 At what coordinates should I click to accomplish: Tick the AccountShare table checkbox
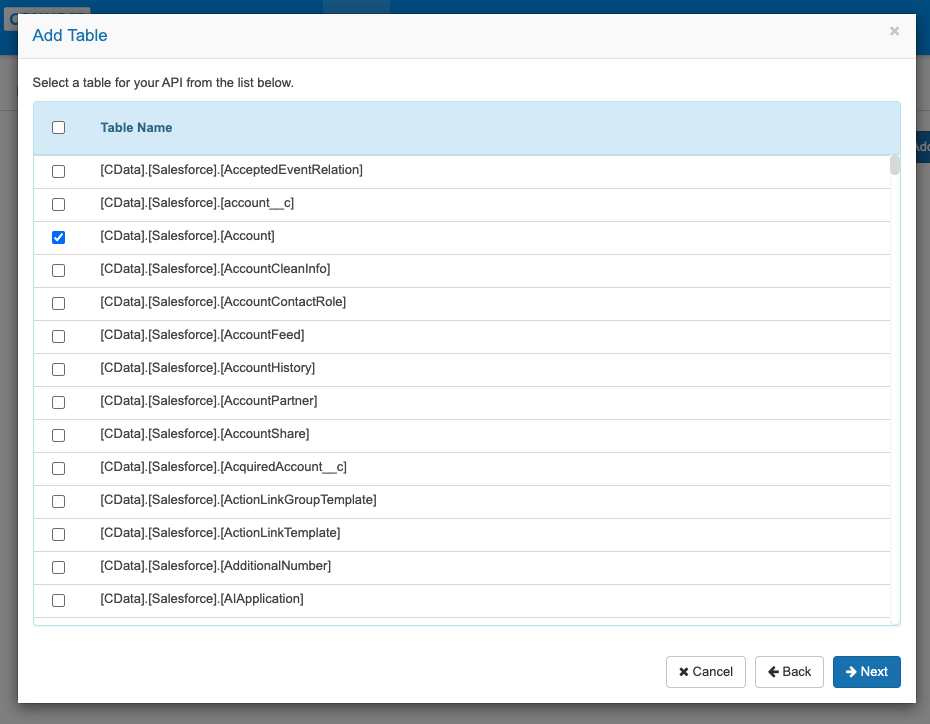coord(59,435)
